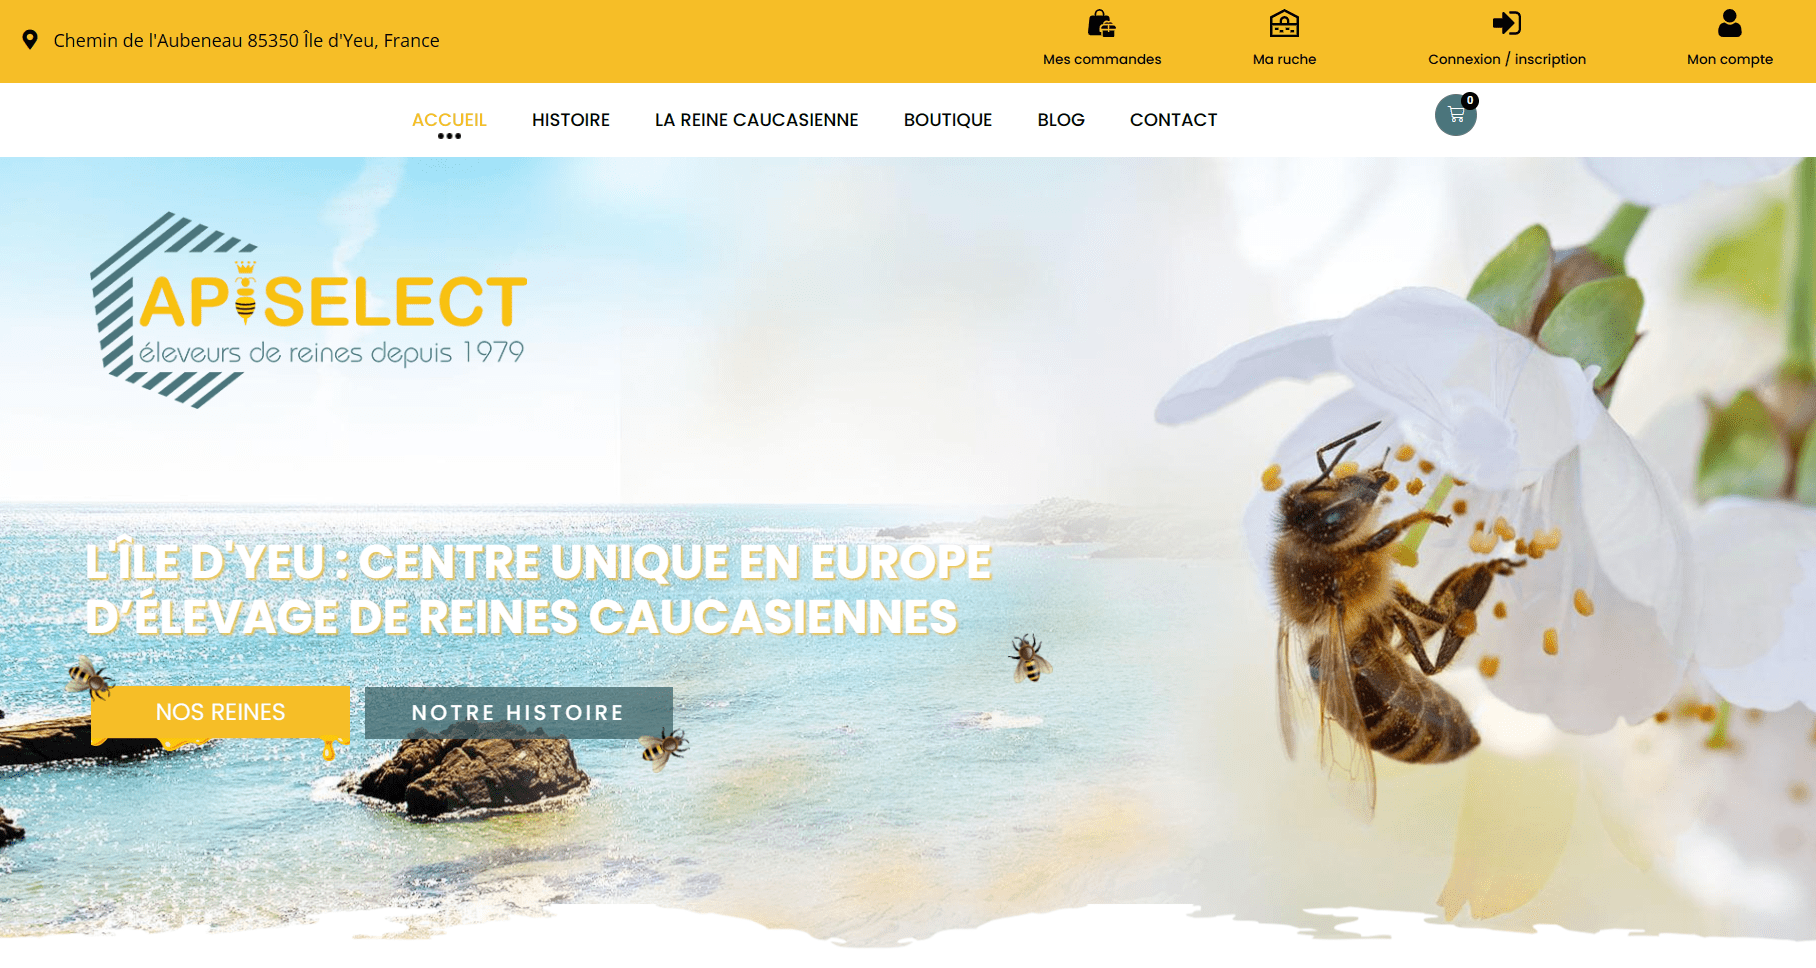Click the Mes commandes bag icon
Screen dimensions: 1816x968
tap(1102, 23)
